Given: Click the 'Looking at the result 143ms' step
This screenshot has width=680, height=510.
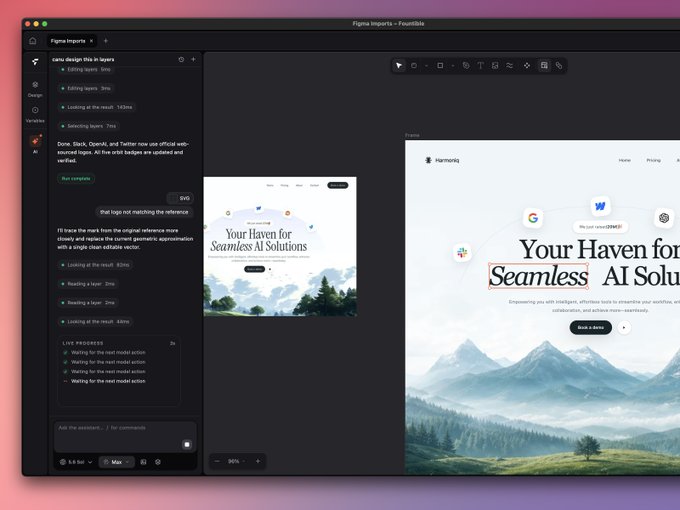Looking at the screenshot, I should (x=97, y=107).
